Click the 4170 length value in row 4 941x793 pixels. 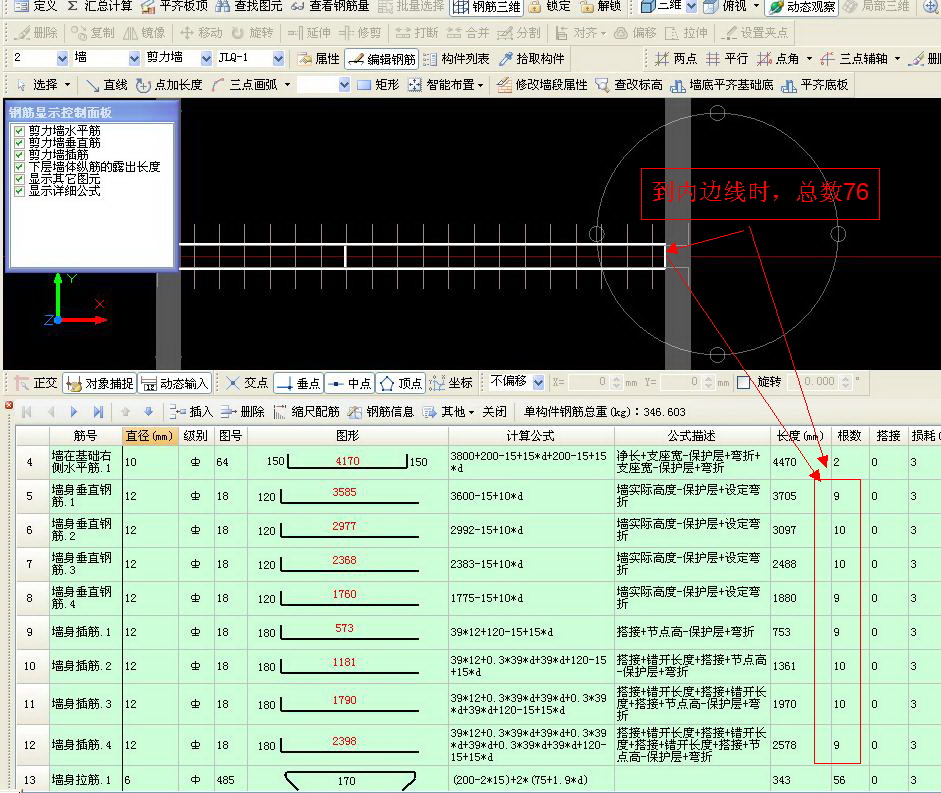tap(347, 461)
